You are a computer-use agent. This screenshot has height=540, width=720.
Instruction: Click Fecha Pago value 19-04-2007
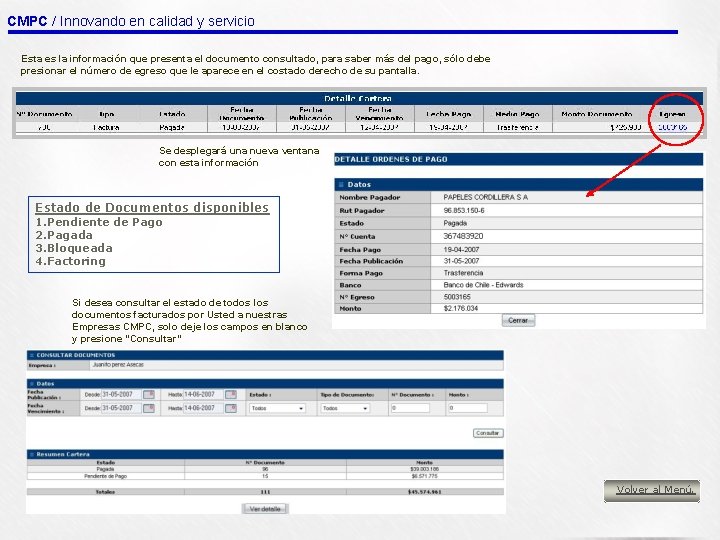point(461,250)
